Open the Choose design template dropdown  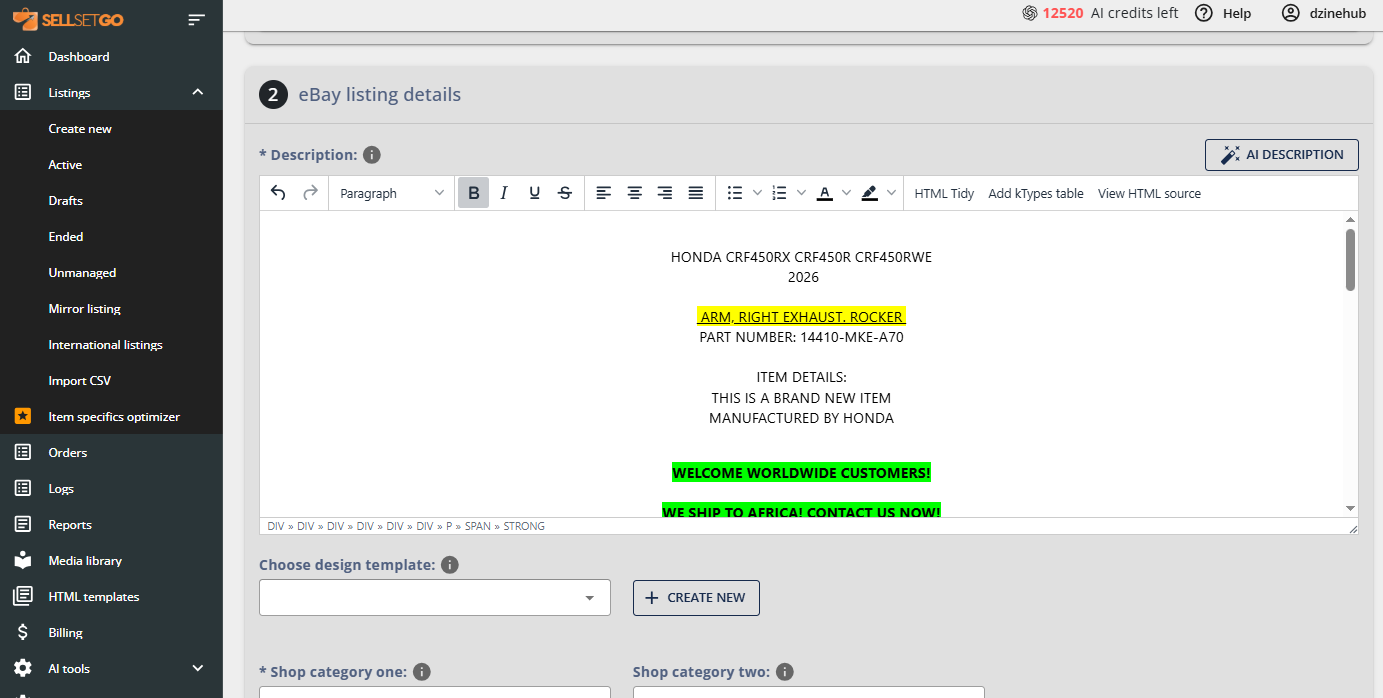coord(435,598)
